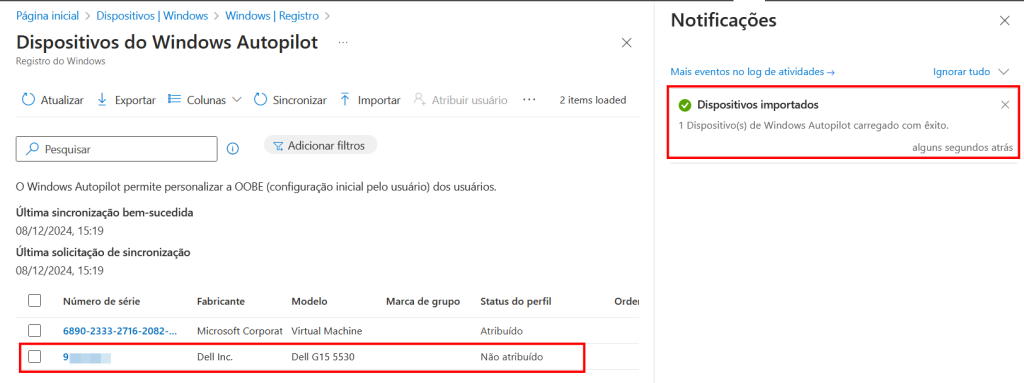Sort by Número de série column header
The image size is (1024, 383).
101,301
